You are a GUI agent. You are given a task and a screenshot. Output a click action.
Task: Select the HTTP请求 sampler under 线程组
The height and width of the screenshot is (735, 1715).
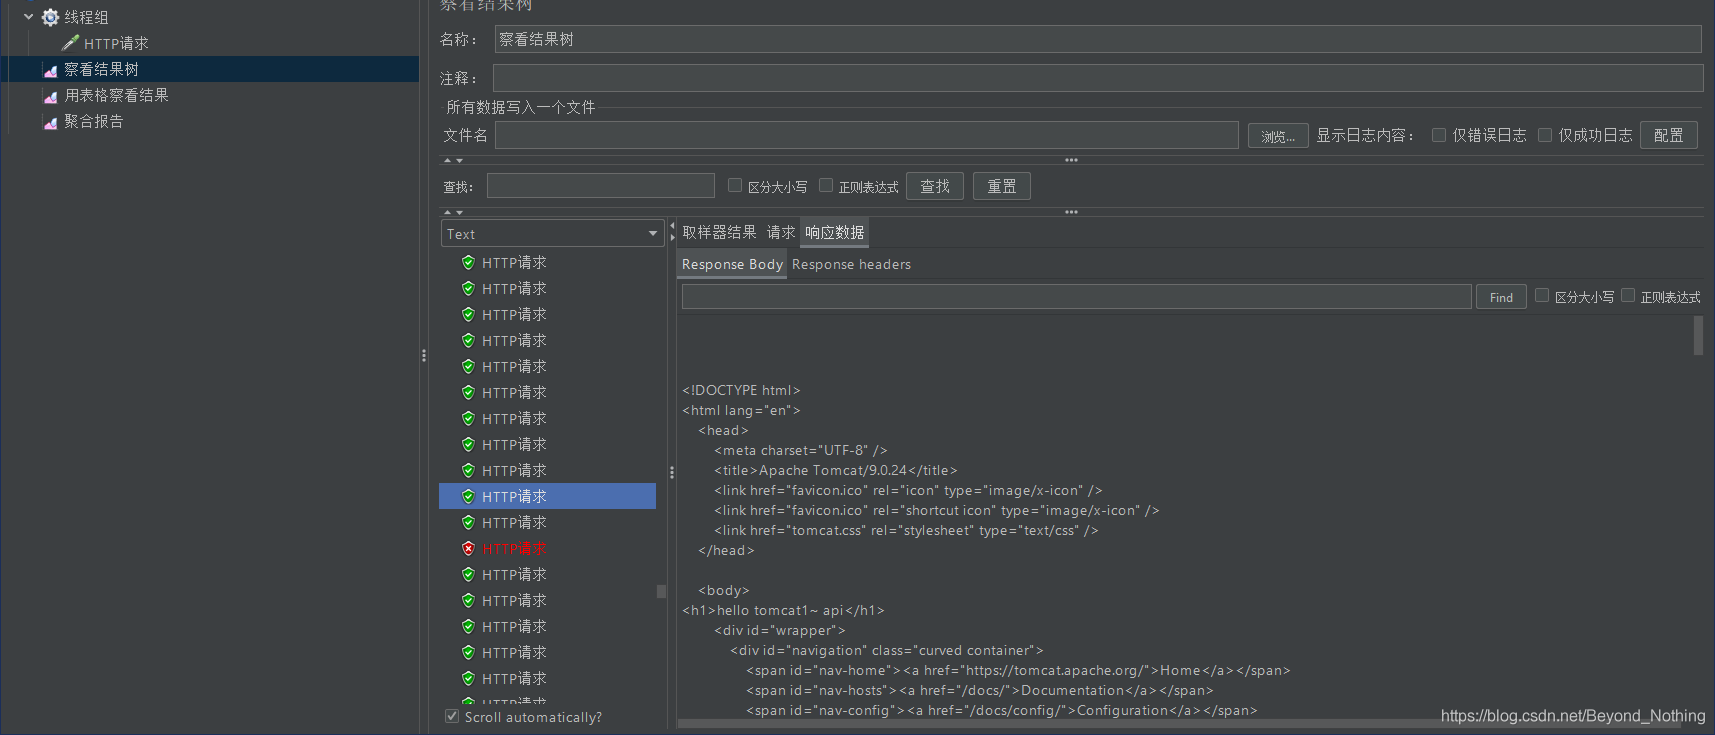click(116, 43)
